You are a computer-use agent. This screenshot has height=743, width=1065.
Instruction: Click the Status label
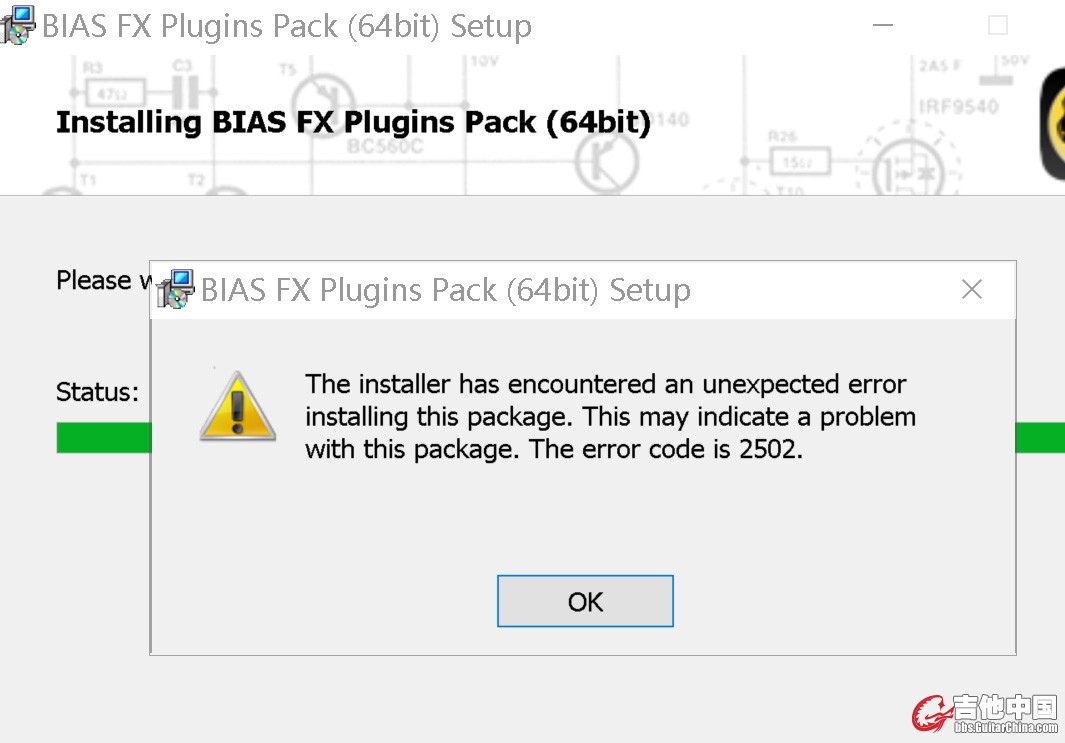pyautogui.click(x=97, y=392)
